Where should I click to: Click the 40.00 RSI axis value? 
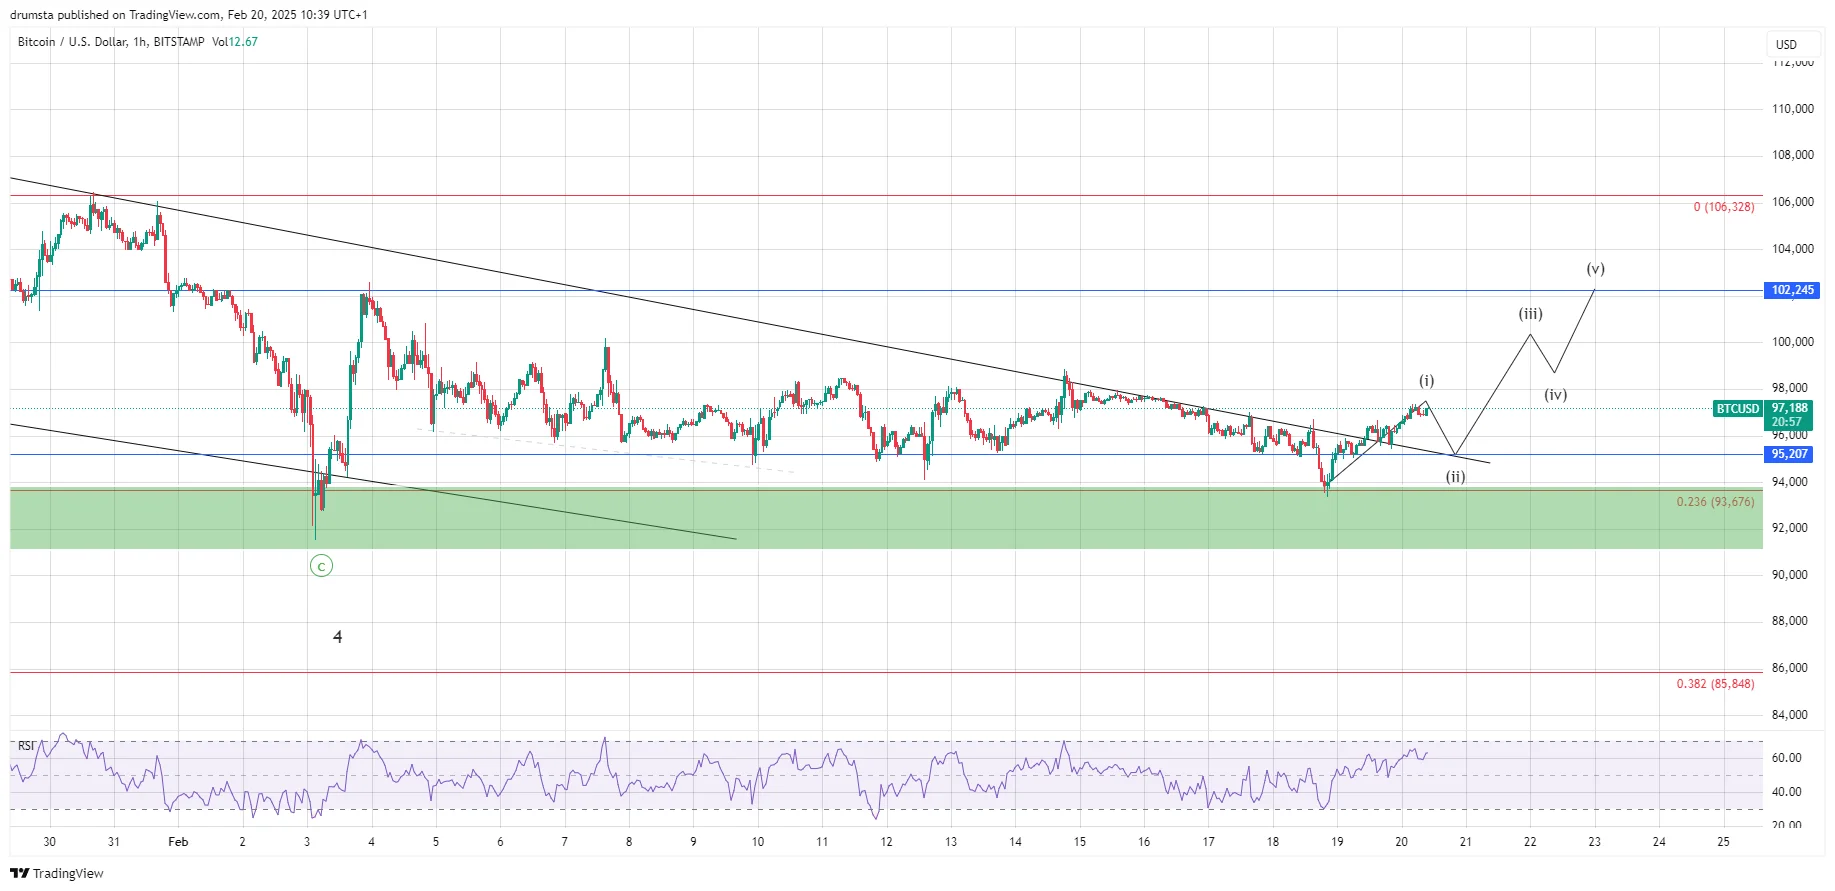1786,792
